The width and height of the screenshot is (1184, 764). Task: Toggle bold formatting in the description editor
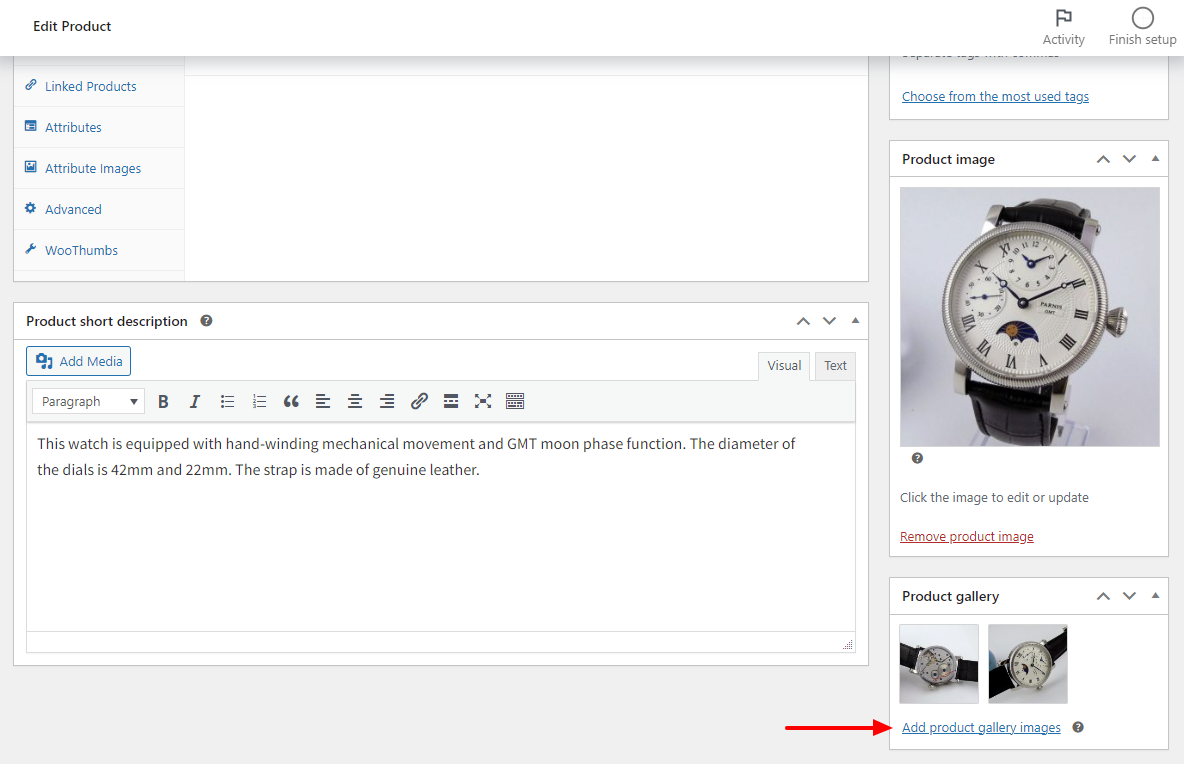(163, 401)
